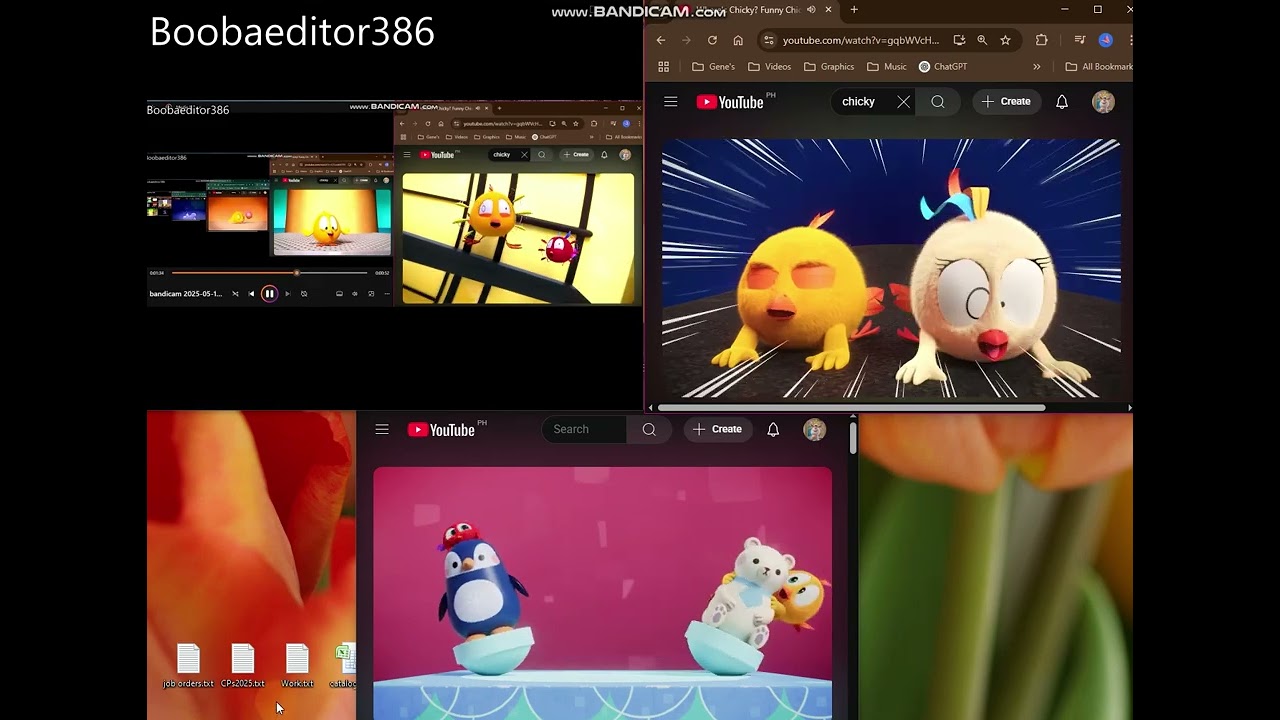Skip to previous track in media player
The width and height of the screenshot is (1280, 720).
point(251,294)
